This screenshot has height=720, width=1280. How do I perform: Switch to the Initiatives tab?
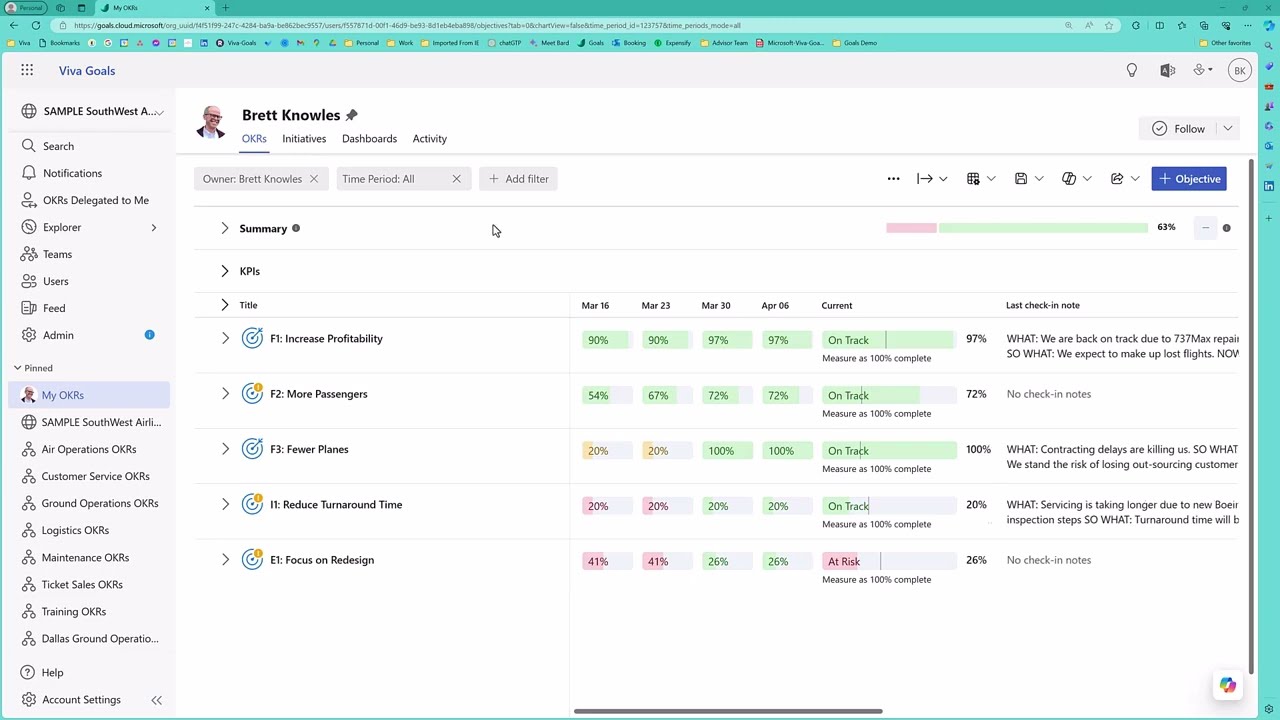(304, 139)
